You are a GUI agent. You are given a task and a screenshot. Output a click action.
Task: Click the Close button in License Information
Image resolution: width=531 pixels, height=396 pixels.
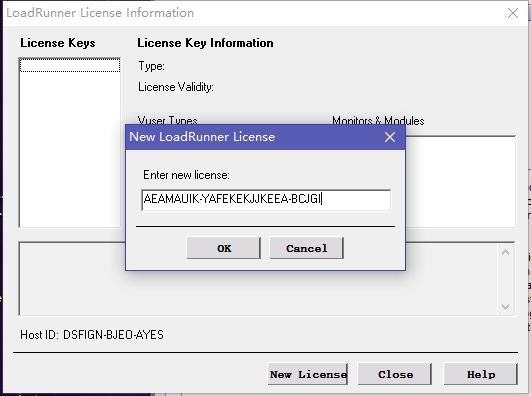pos(395,374)
